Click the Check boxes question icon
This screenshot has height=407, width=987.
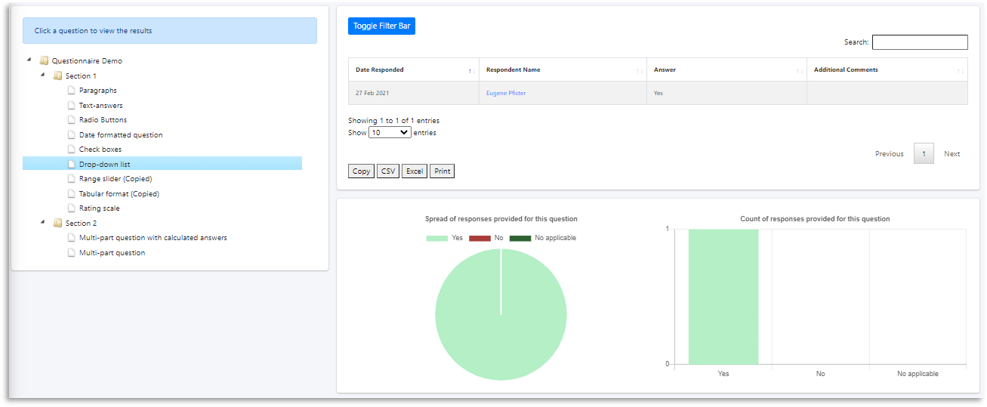(x=71, y=149)
